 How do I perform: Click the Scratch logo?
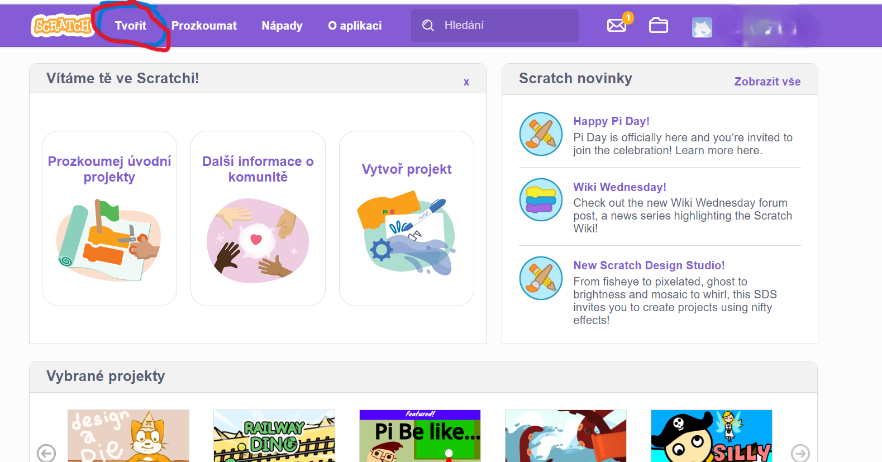tap(62, 26)
